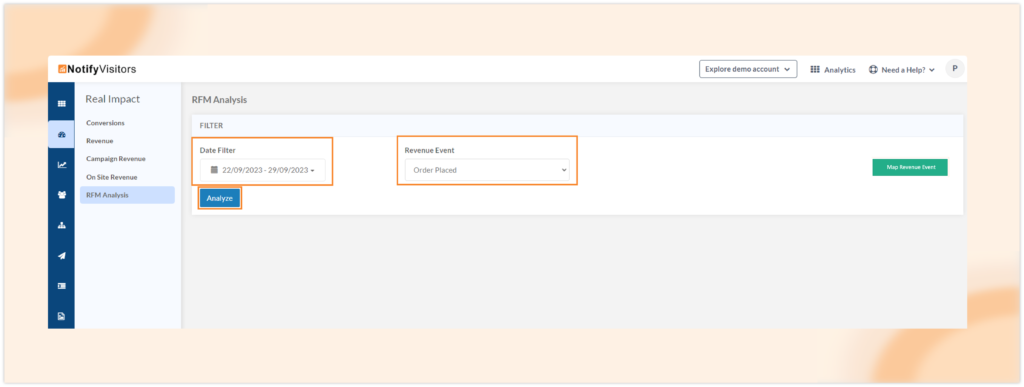This screenshot has width=1024, height=387.
Task: Open the date range picker 22/09/2023 - 29/09/2023
Action: [x=263, y=170]
